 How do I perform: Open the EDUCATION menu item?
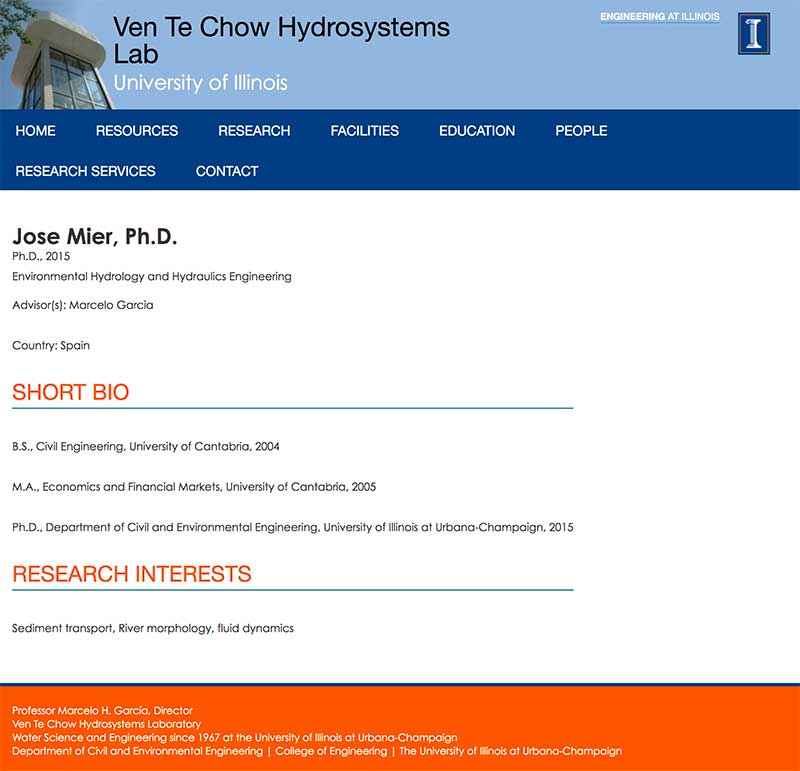tap(477, 131)
